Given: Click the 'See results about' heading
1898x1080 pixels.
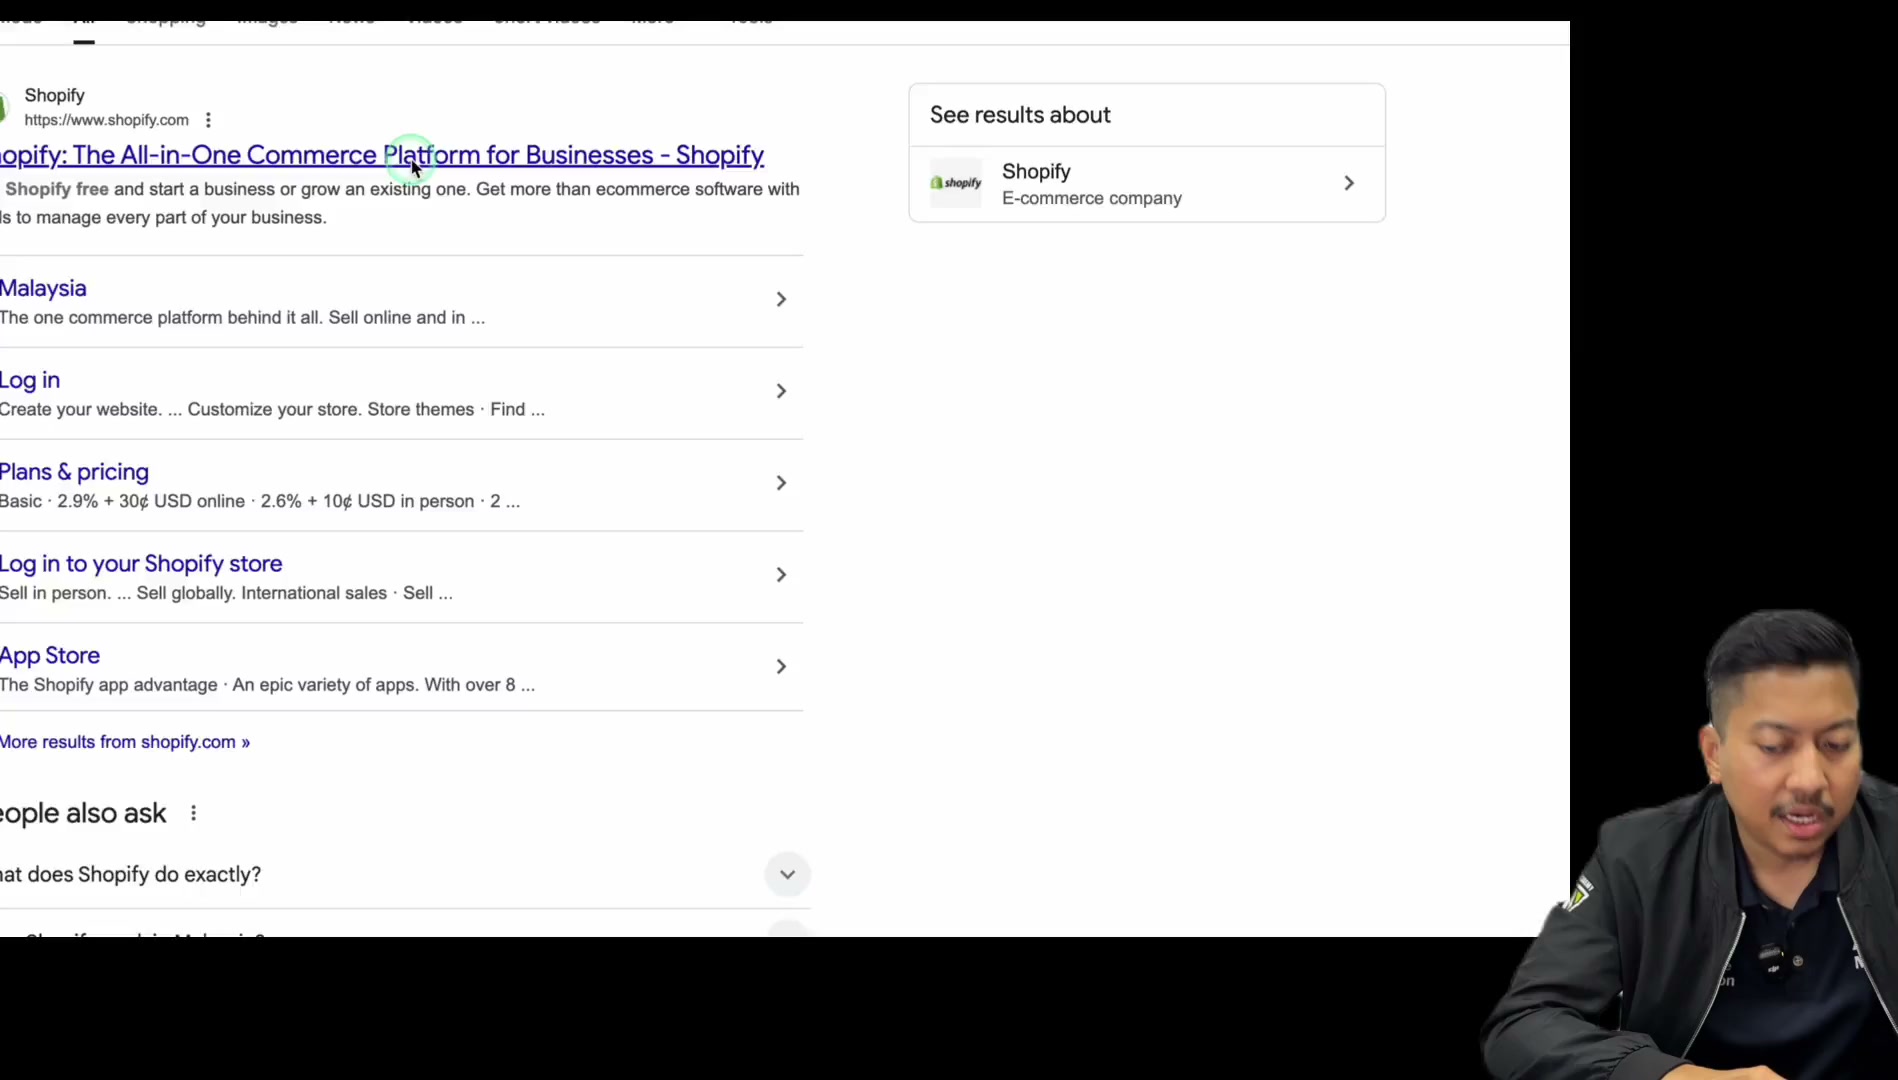Looking at the screenshot, I should (x=1020, y=115).
